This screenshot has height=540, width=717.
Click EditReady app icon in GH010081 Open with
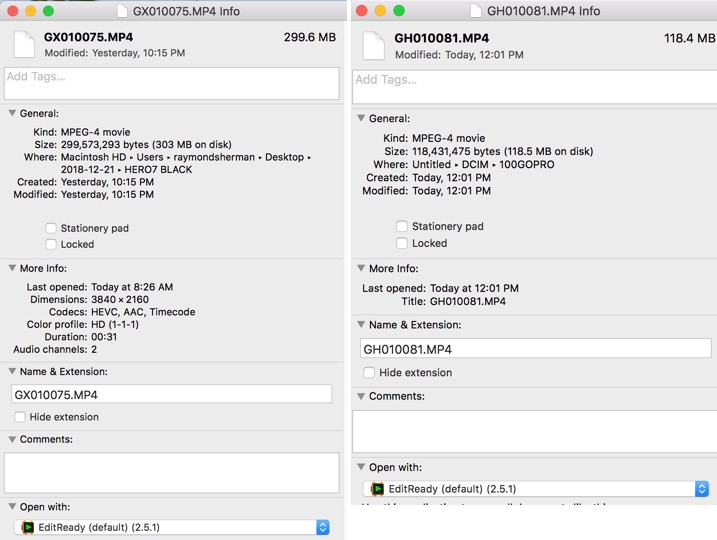tap(377, 489)
